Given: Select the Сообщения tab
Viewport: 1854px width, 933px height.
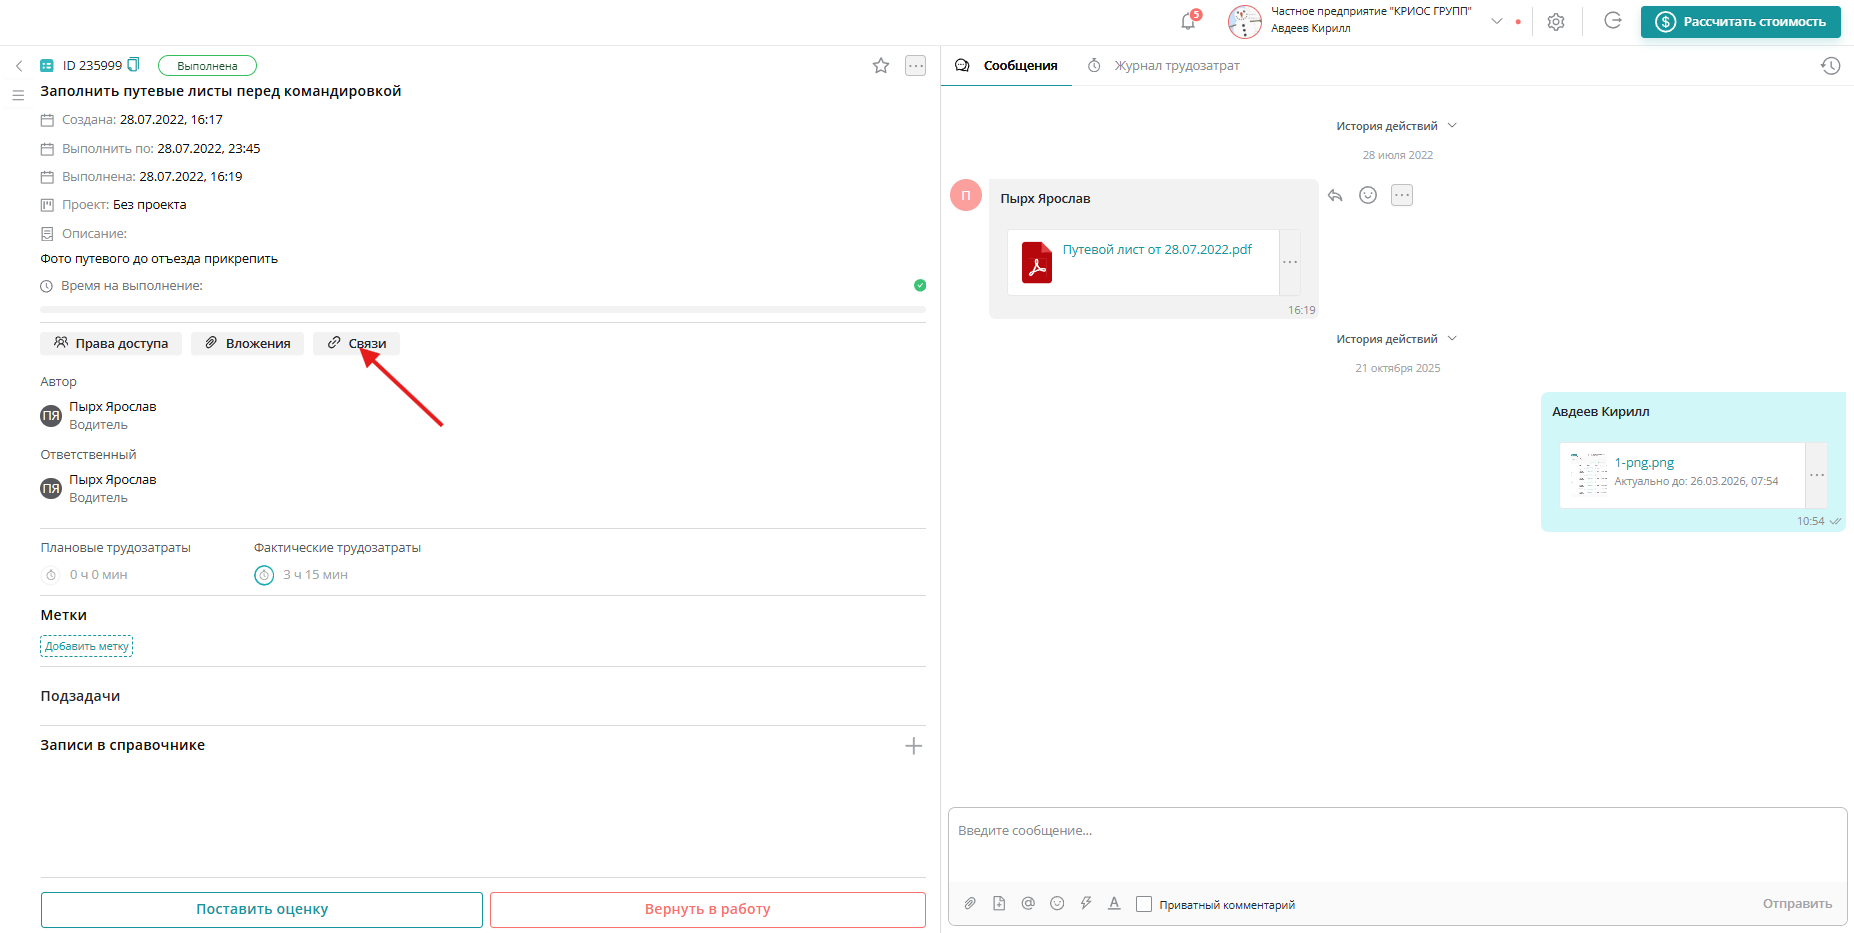Looking at the screenshot, I should tap(1019, 66).
